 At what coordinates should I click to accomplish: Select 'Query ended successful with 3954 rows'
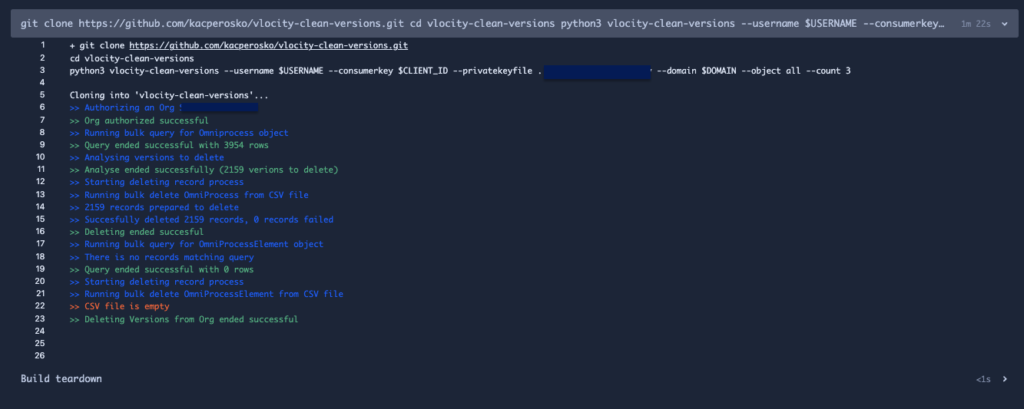pyautogui.click(x=169, y=145)
